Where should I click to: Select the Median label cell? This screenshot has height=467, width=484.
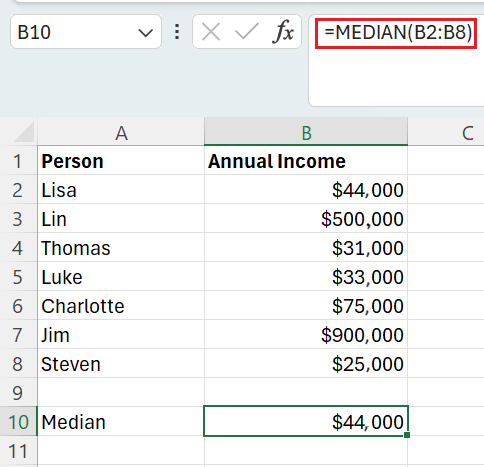[x=121, y=421]
